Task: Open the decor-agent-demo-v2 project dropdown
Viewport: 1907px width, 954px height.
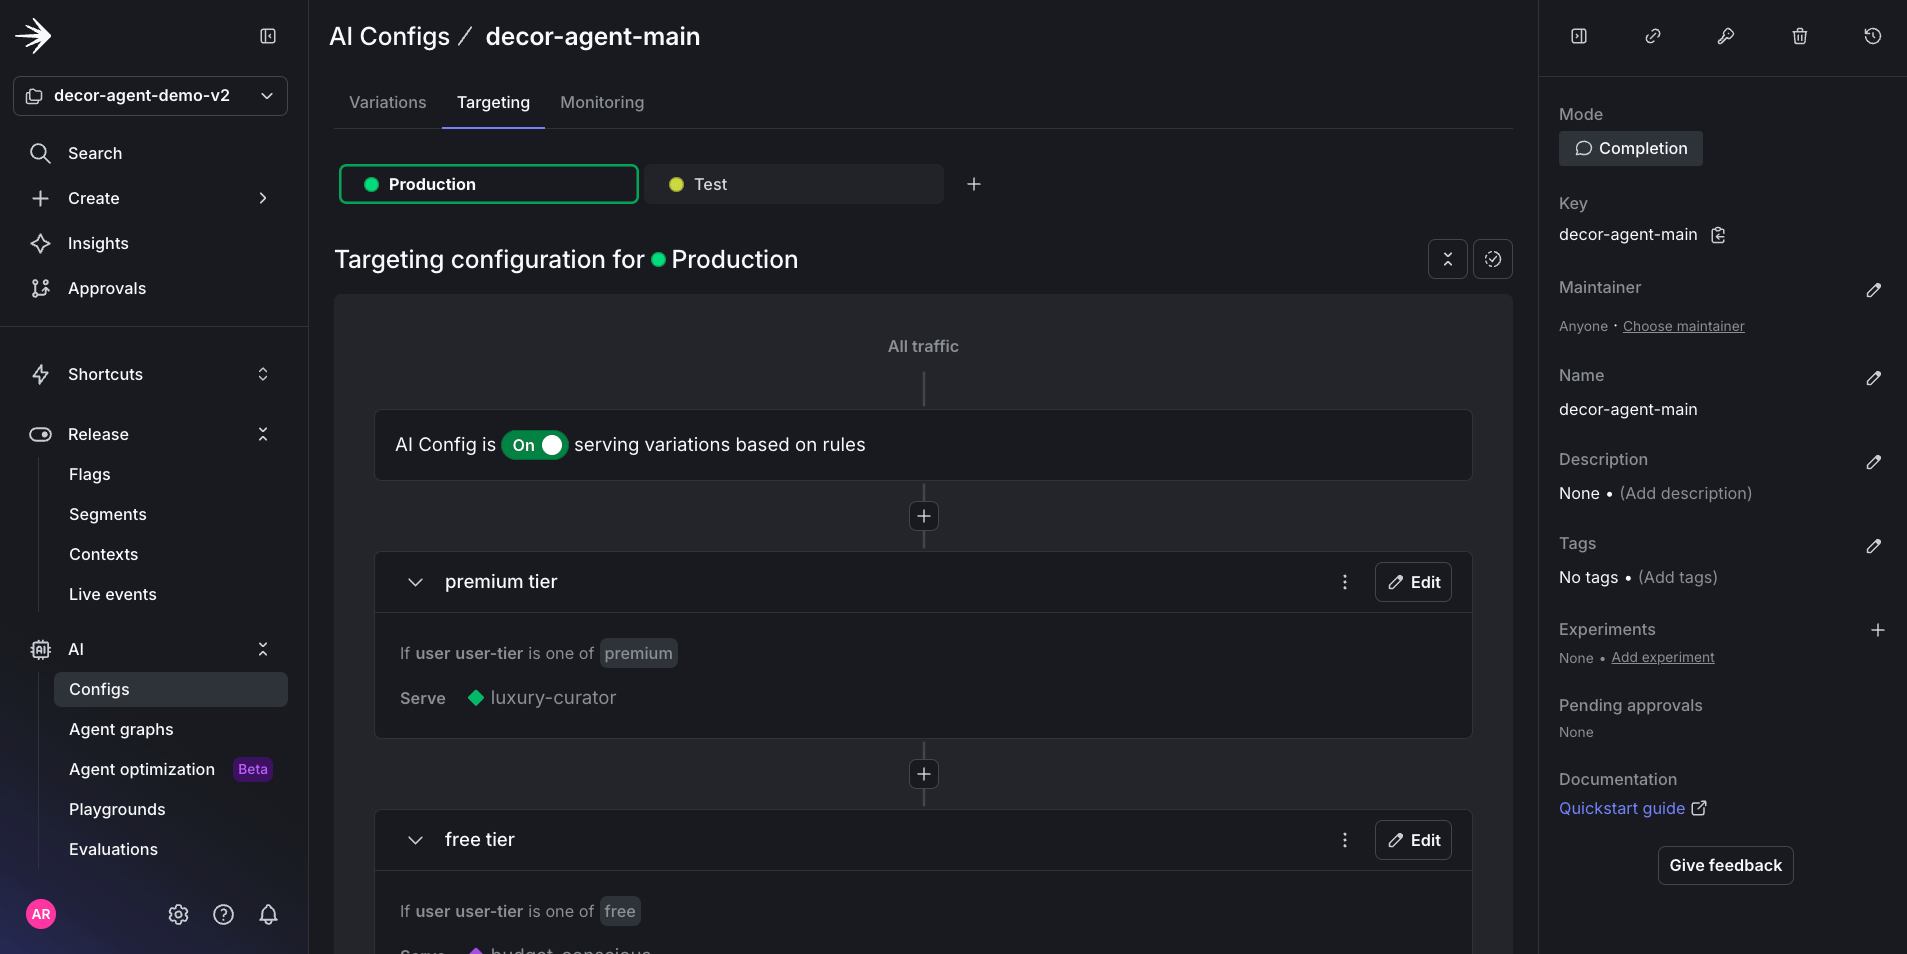Action: 150,96
